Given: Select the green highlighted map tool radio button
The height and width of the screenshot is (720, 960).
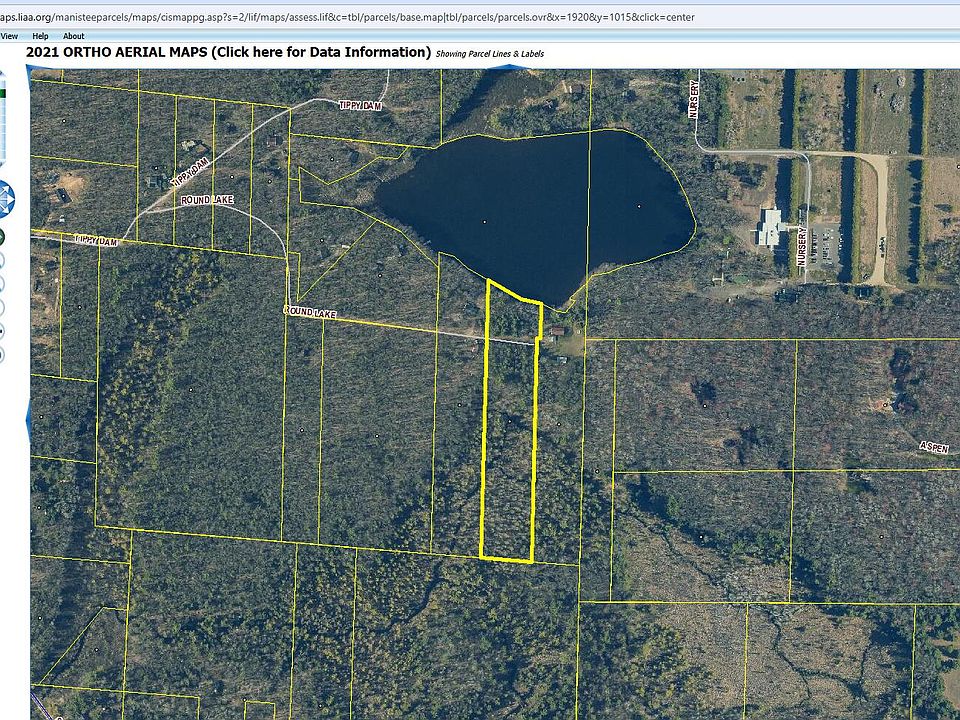Looking at the screenshot, I should [x=2, y=237].
